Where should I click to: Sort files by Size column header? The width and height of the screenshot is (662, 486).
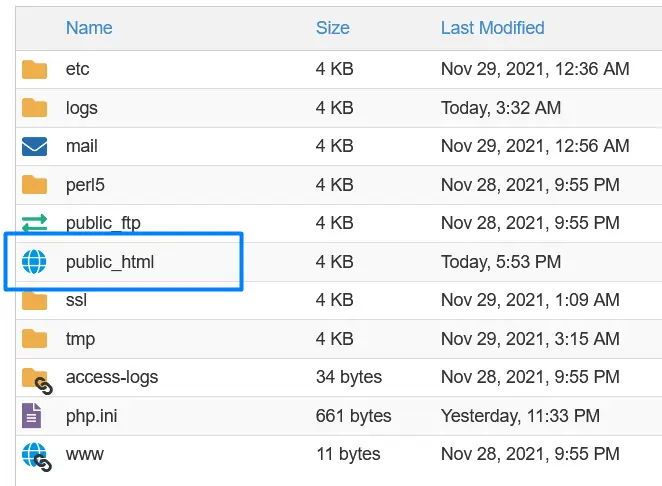coord(332,28)
